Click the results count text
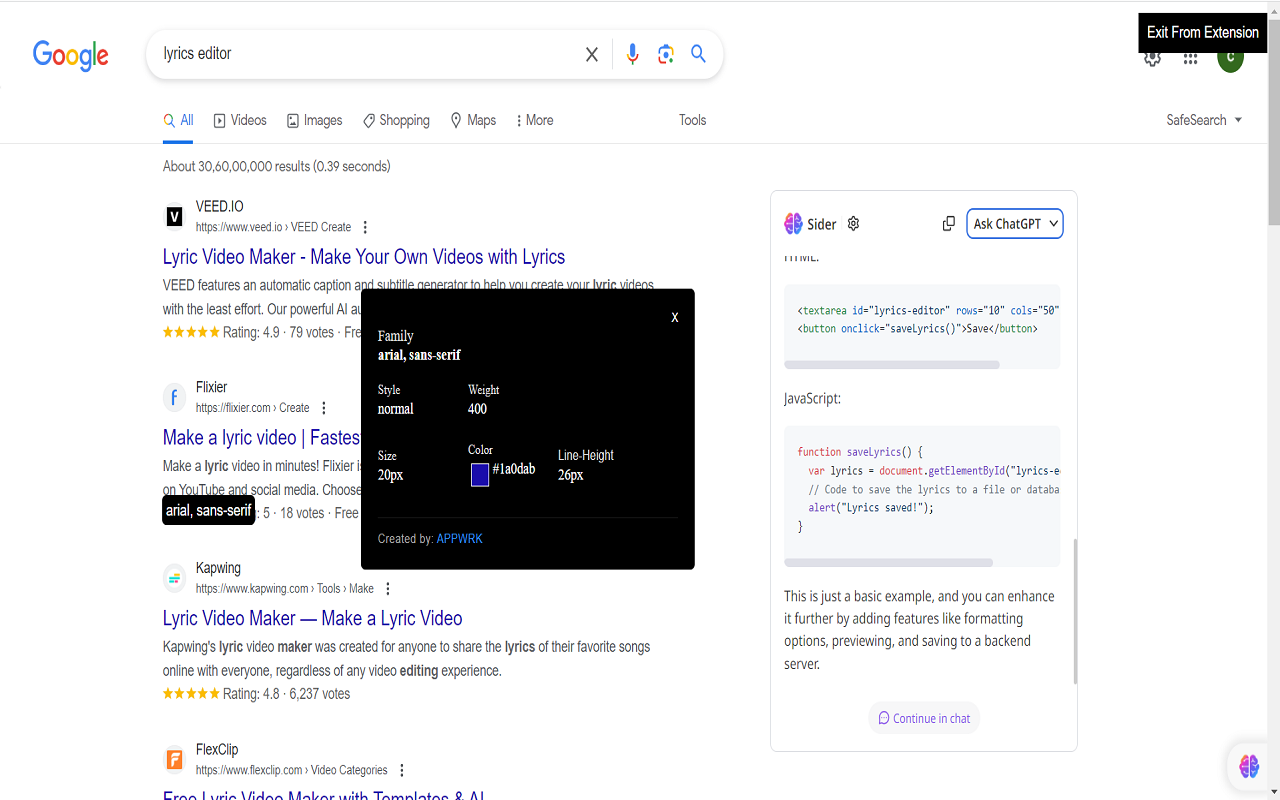This screenshot has height=800, width=1280. [277, 166]
